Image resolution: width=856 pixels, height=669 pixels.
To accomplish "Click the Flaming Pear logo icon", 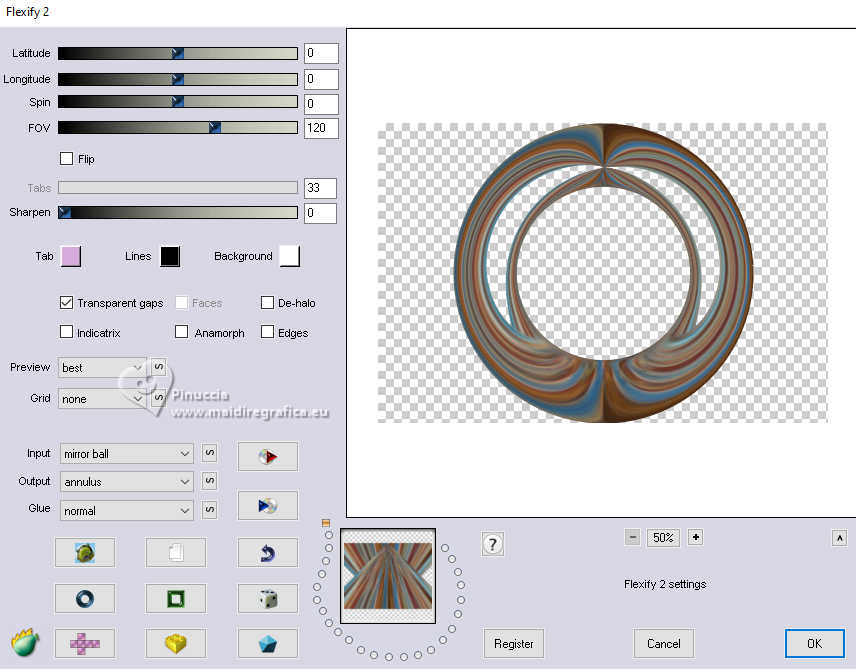I will (x=25, y=642).
